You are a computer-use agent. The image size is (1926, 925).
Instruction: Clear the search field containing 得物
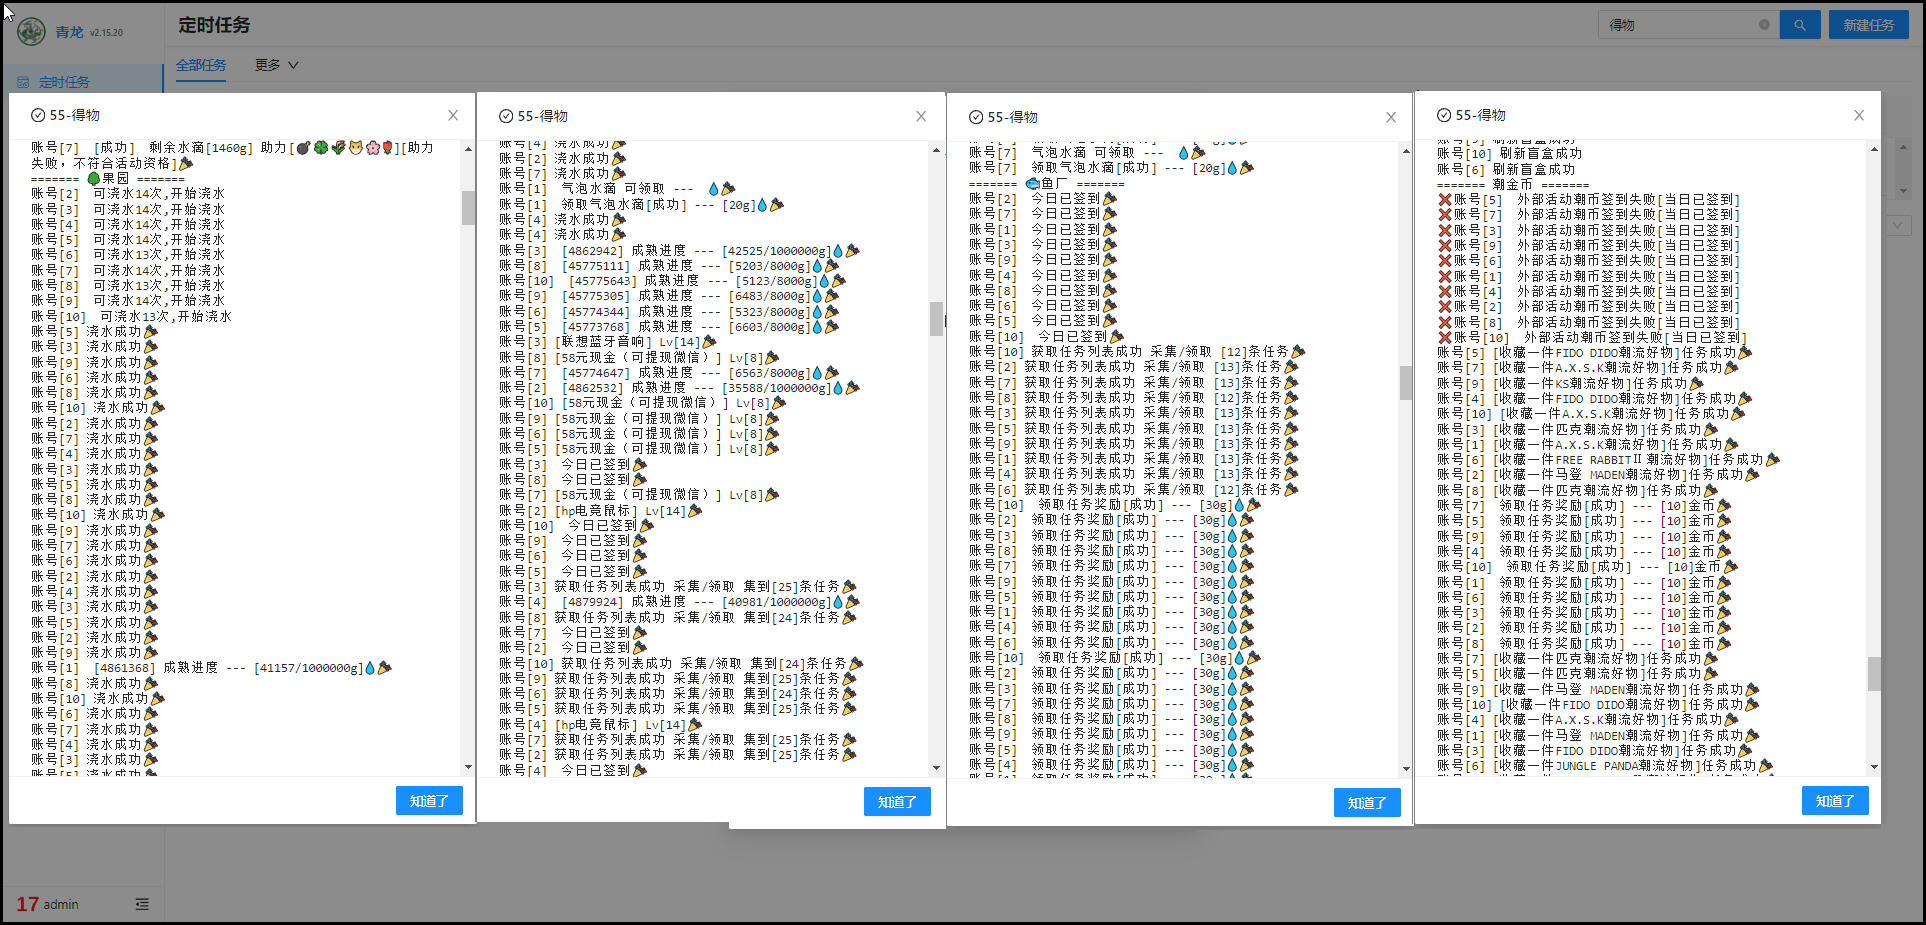[x=1764, y=25]
